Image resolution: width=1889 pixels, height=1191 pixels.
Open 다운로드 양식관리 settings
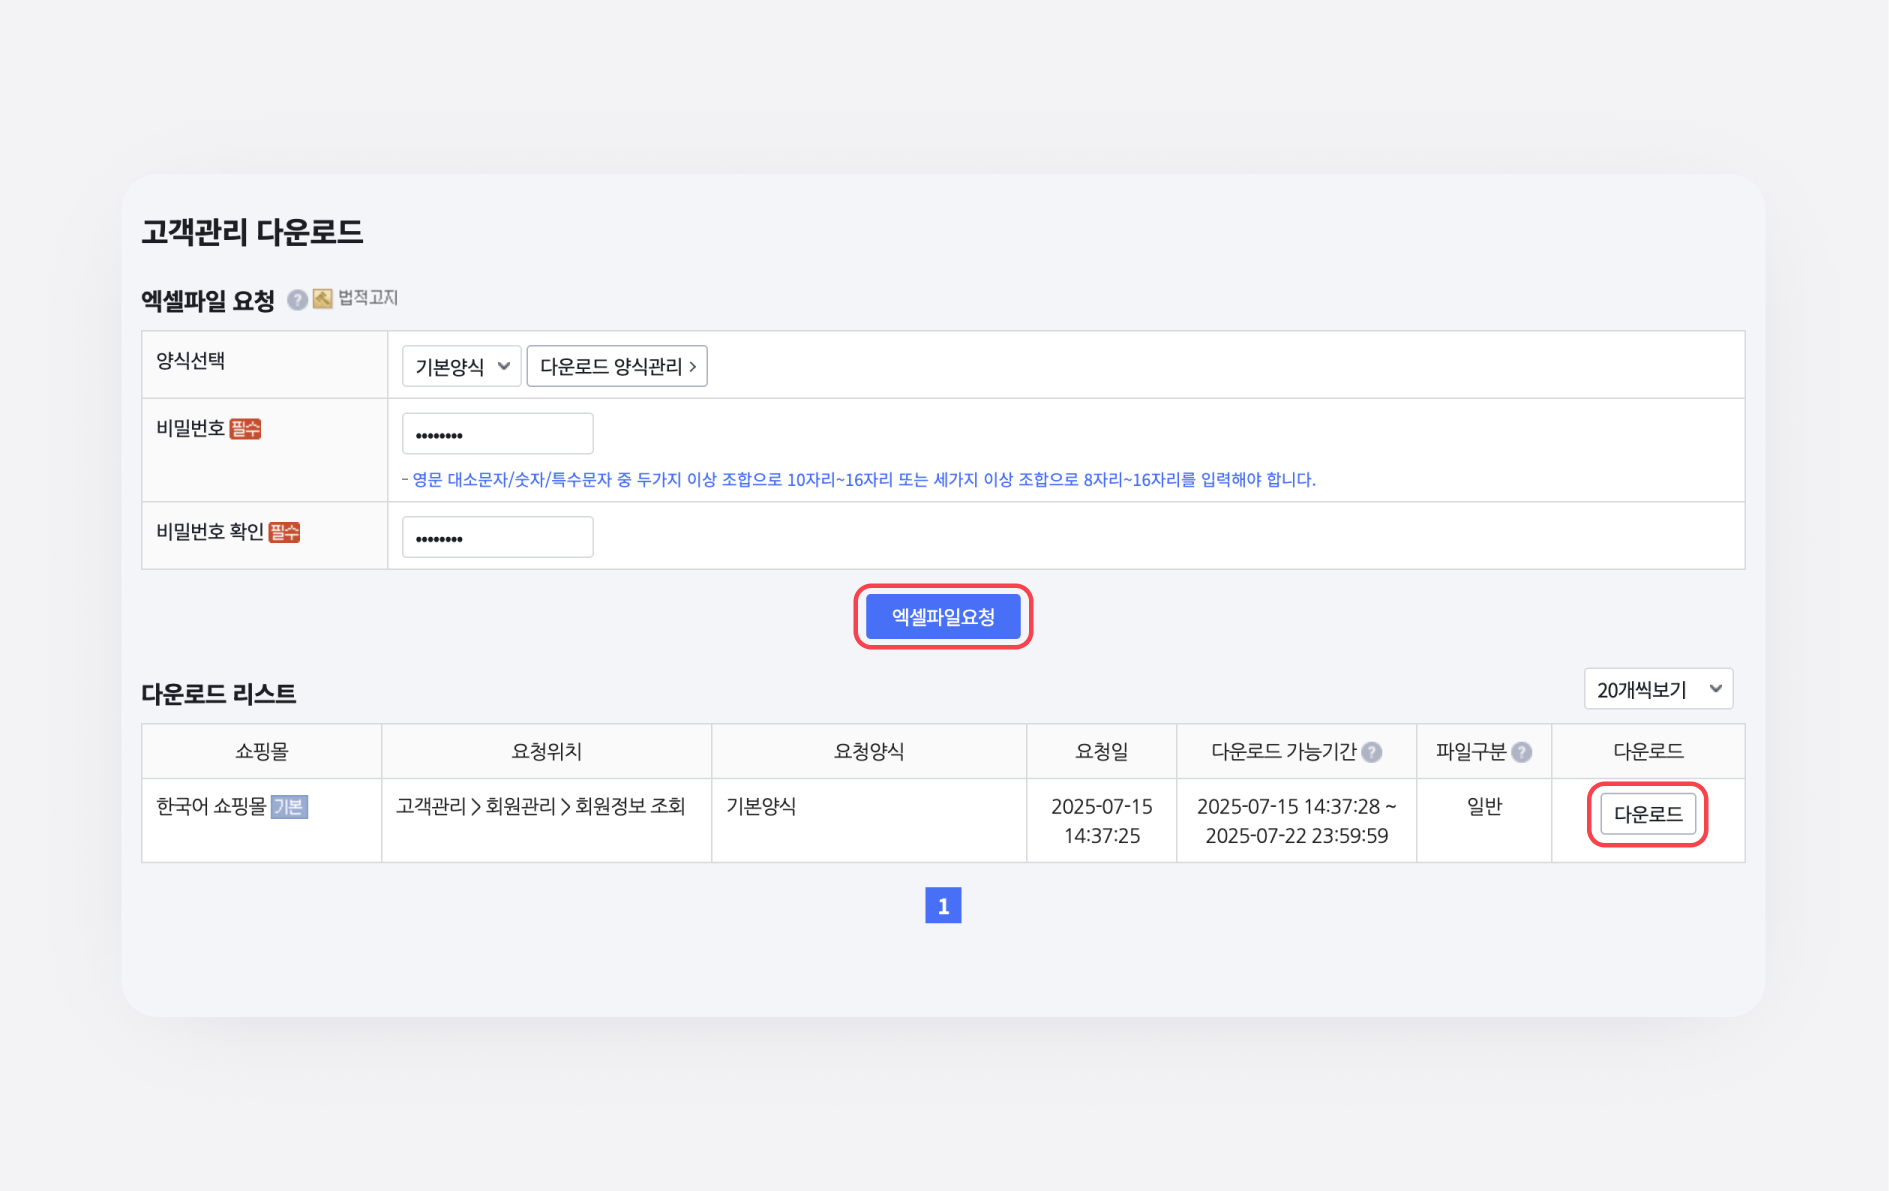click(617, 366)
